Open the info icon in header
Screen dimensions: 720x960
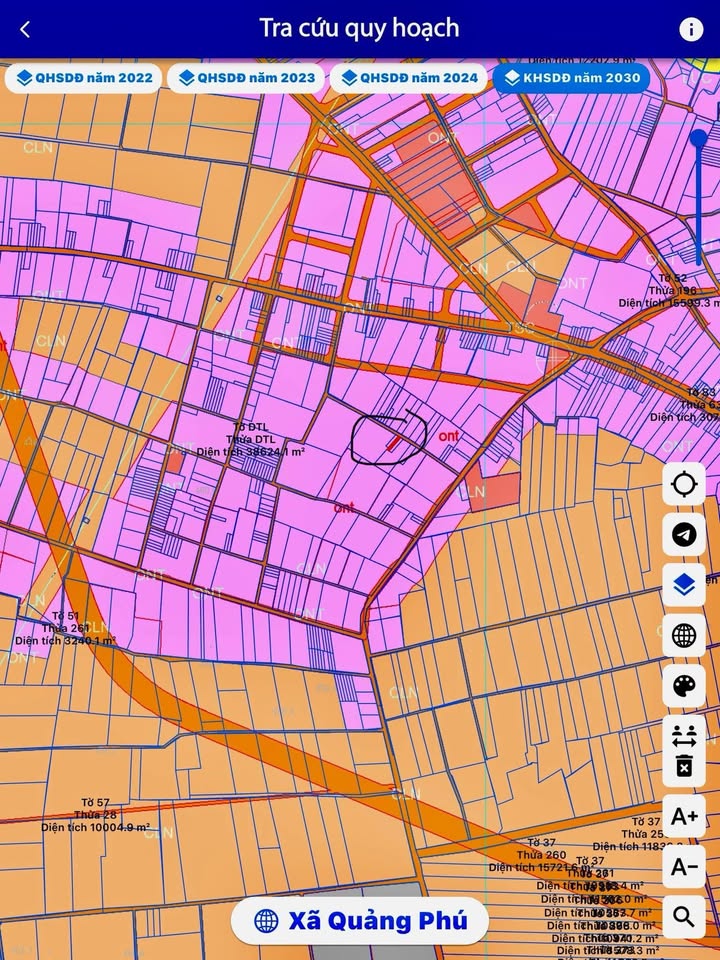(x=691, y=29)
